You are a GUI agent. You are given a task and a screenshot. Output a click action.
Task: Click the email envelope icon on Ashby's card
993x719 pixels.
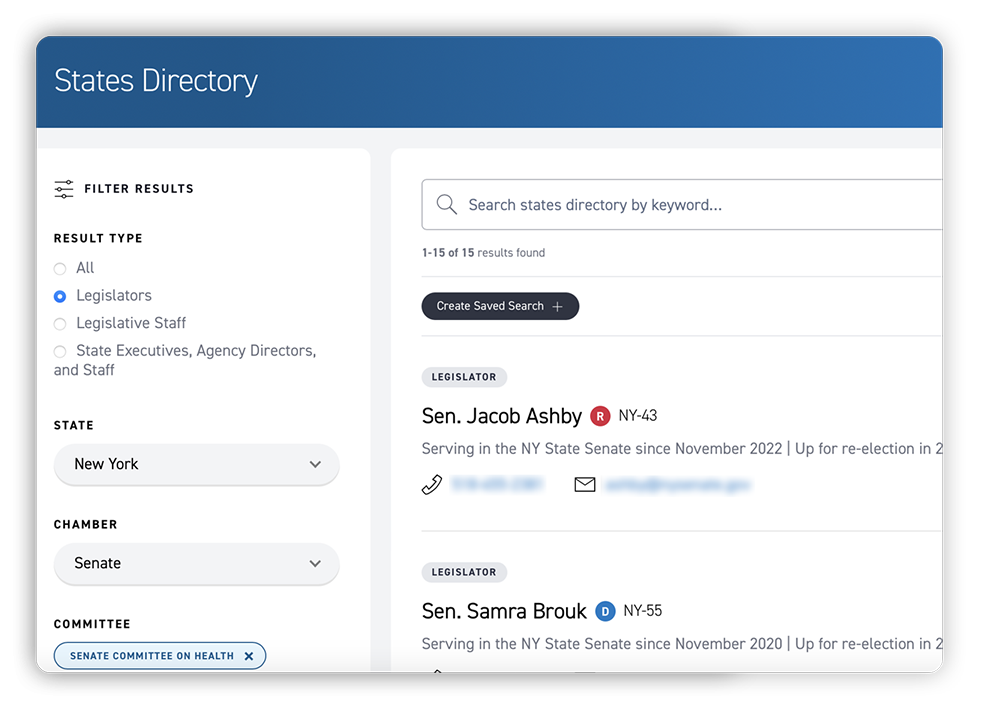pos(585,484)
